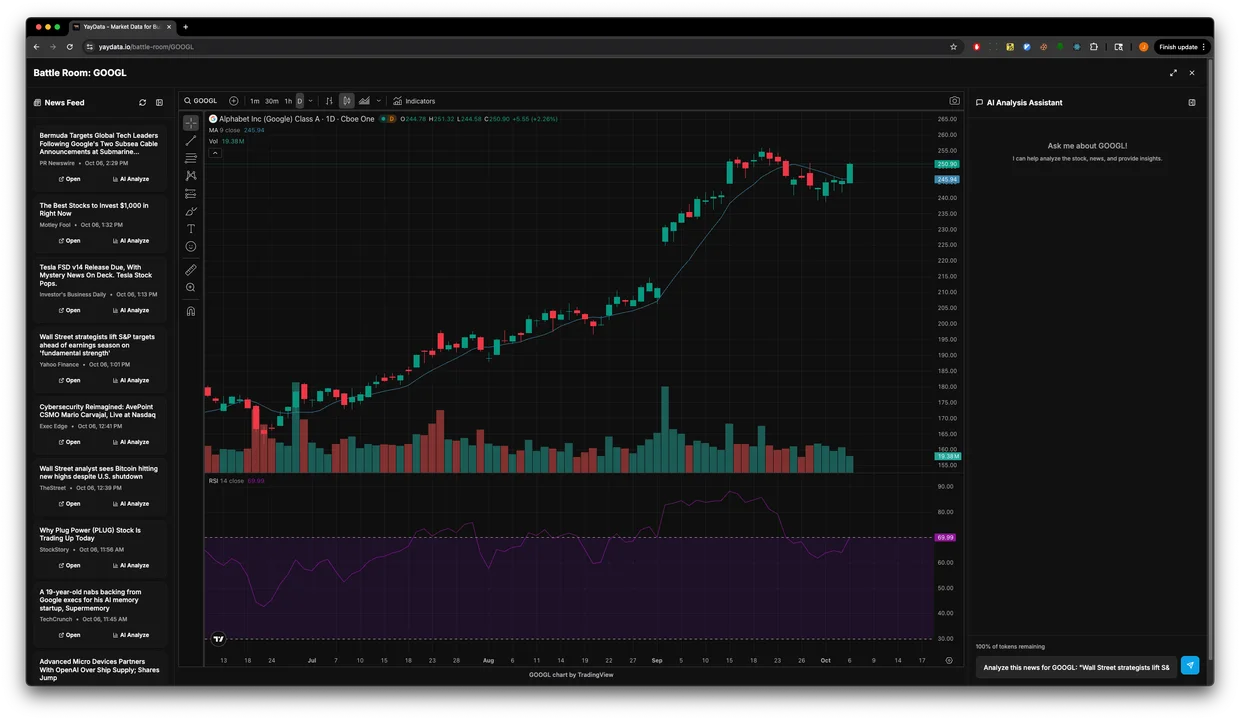Click the compare/add symbol plus icon
The width and height of the screenshot is (1240, 720).
pos(233,101)
